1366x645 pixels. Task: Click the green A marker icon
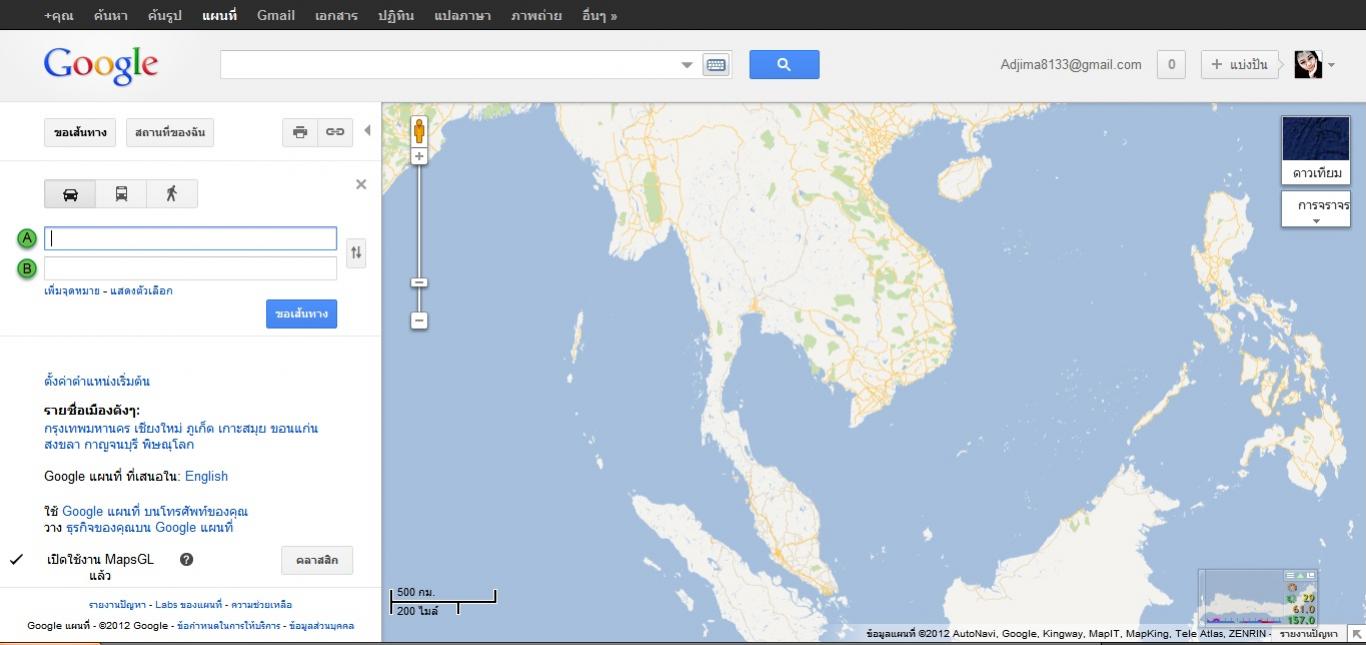tap(27, 238)
